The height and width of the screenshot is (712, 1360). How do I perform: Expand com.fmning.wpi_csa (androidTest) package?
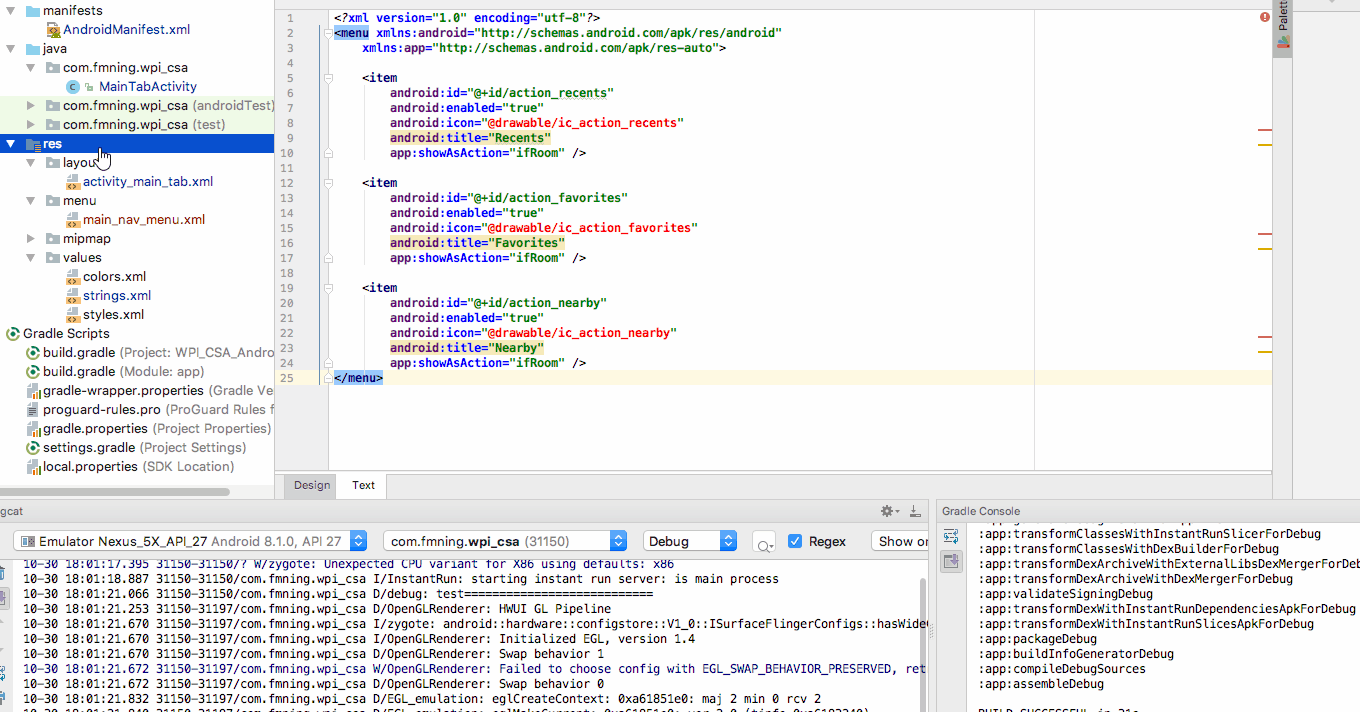(31, 106)
